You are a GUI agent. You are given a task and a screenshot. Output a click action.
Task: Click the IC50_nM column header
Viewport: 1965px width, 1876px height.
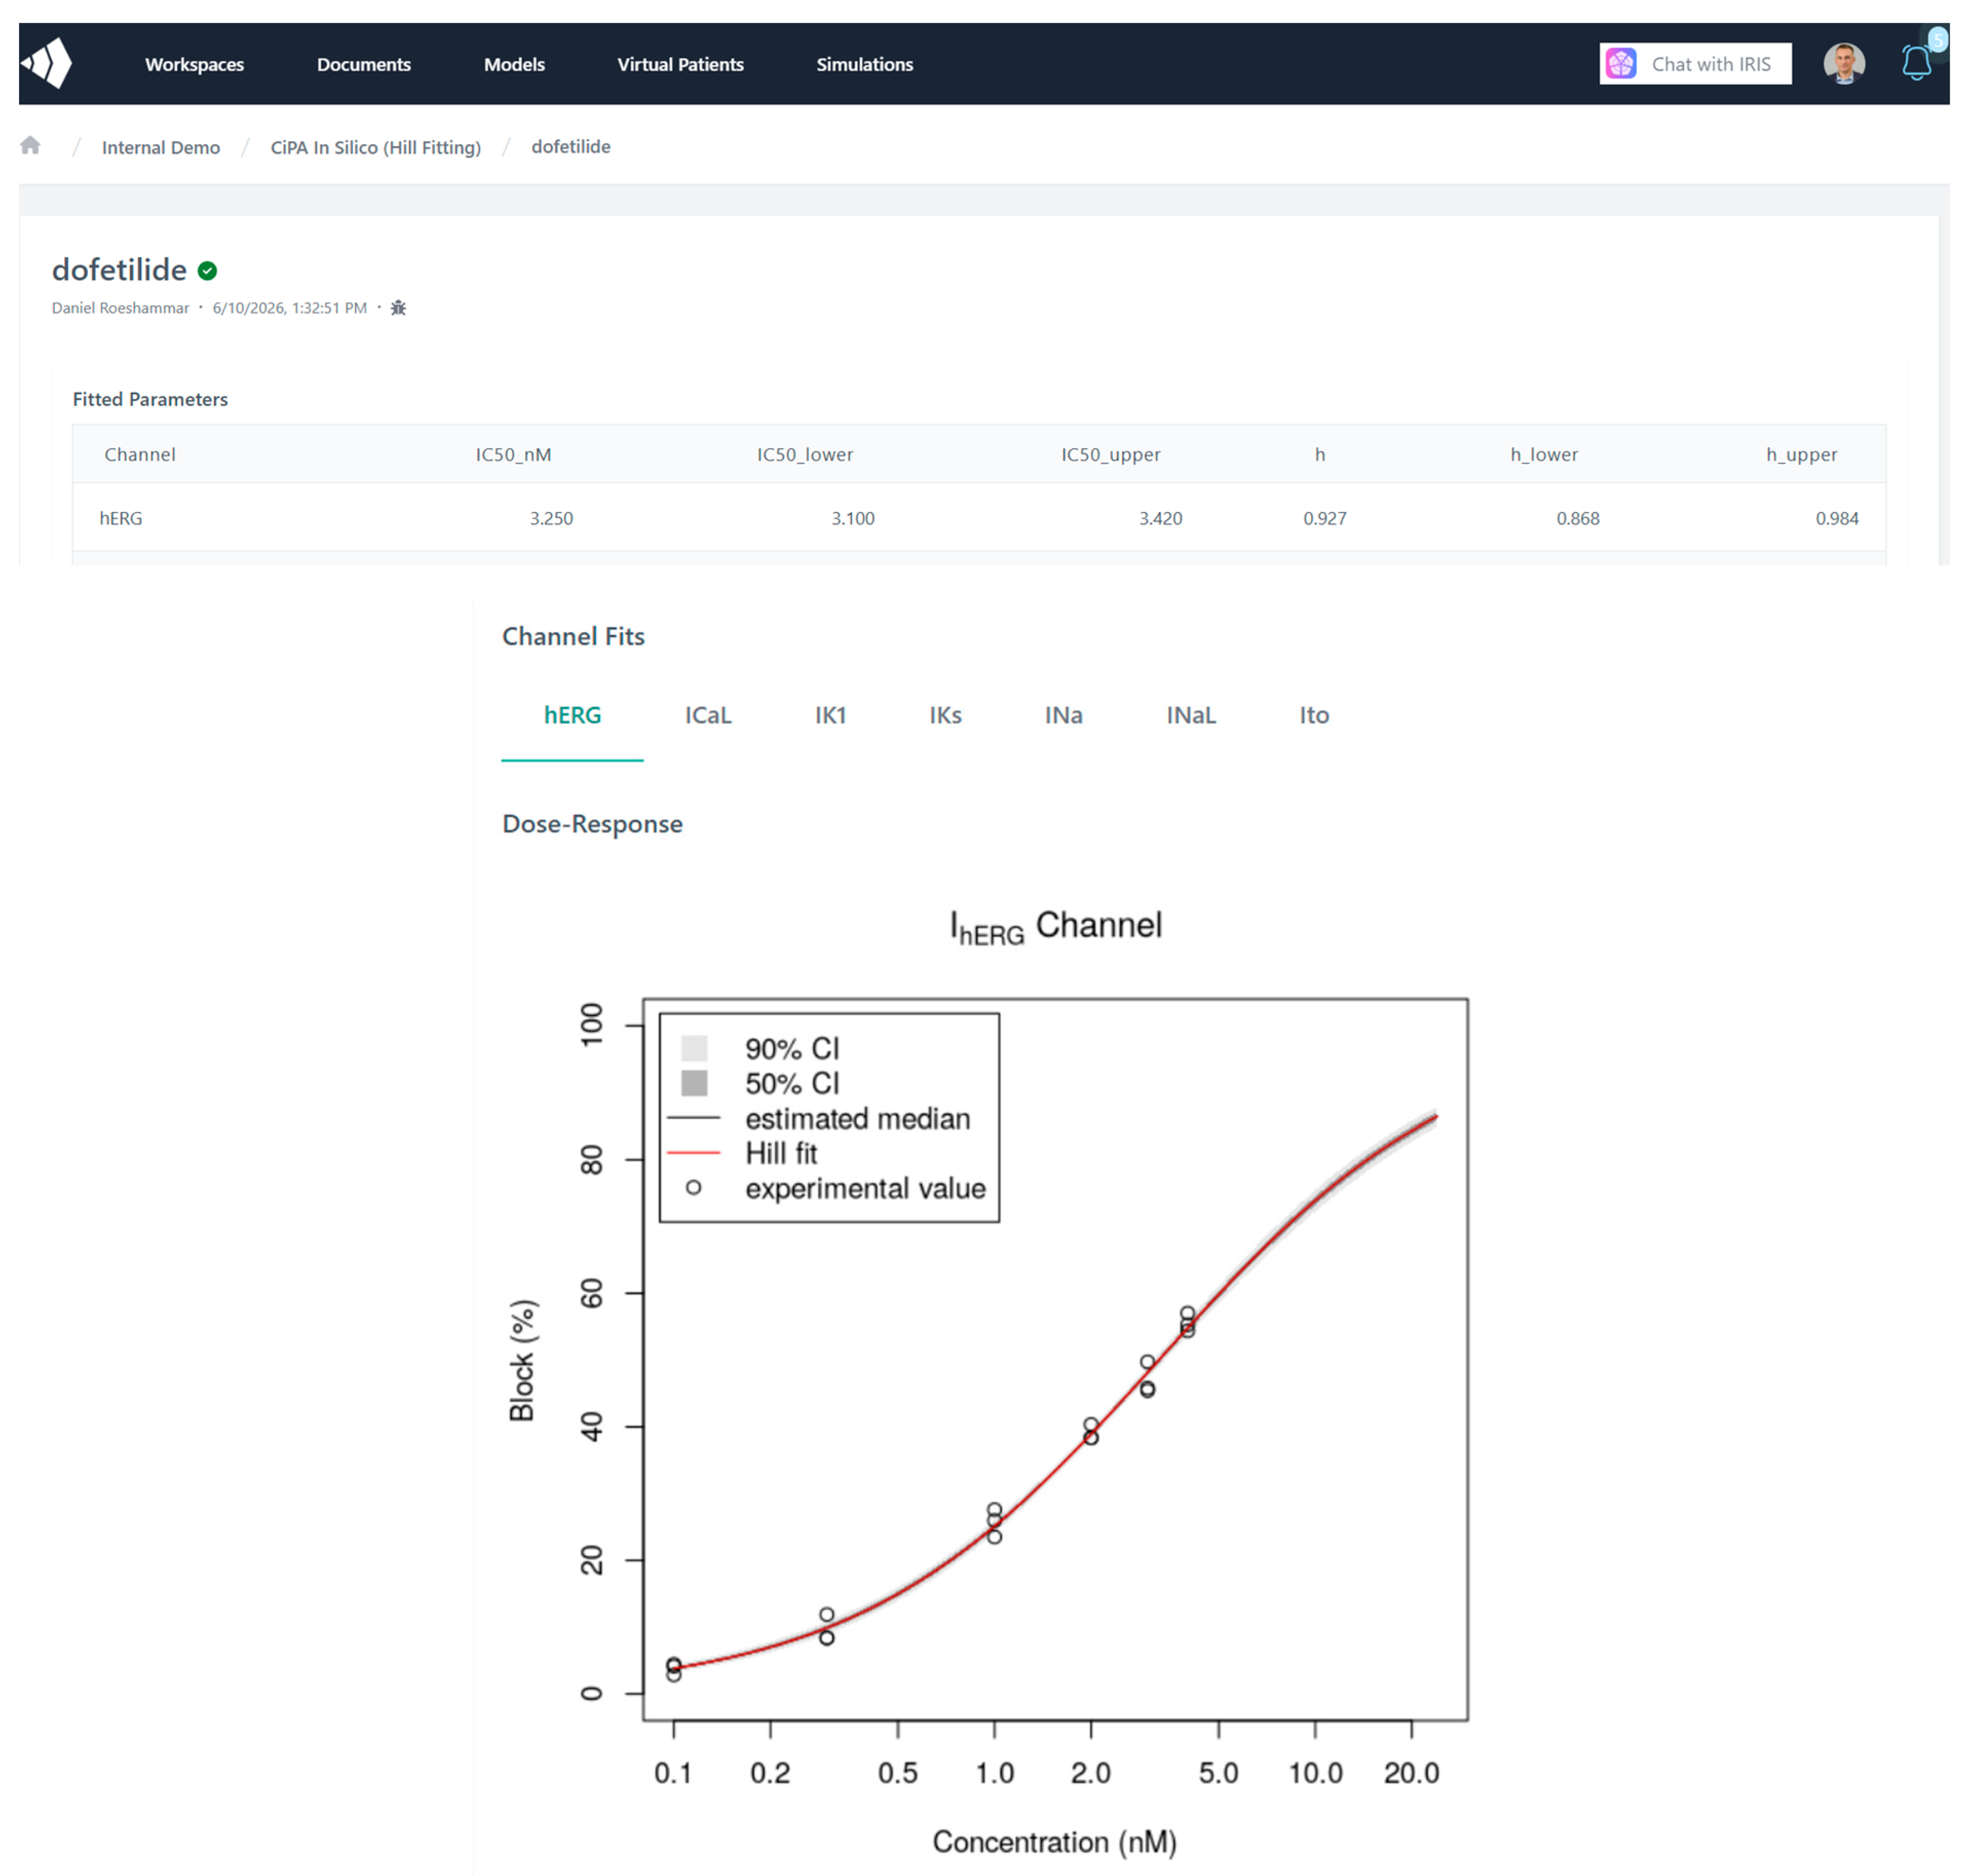[513, 454]
